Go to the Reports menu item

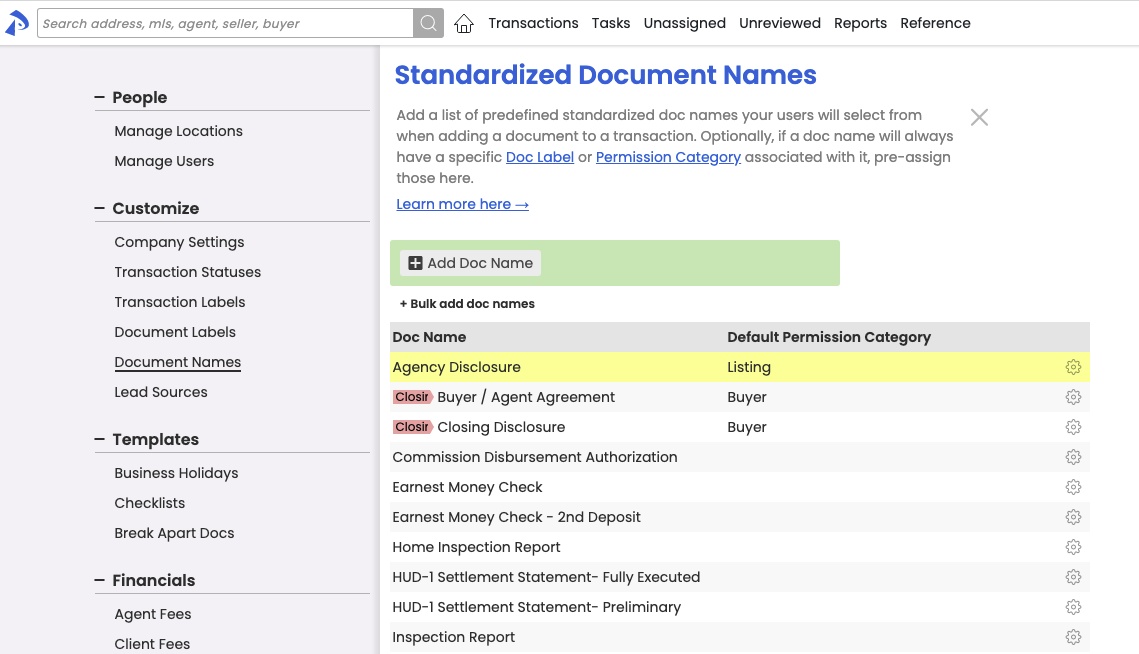860,23
